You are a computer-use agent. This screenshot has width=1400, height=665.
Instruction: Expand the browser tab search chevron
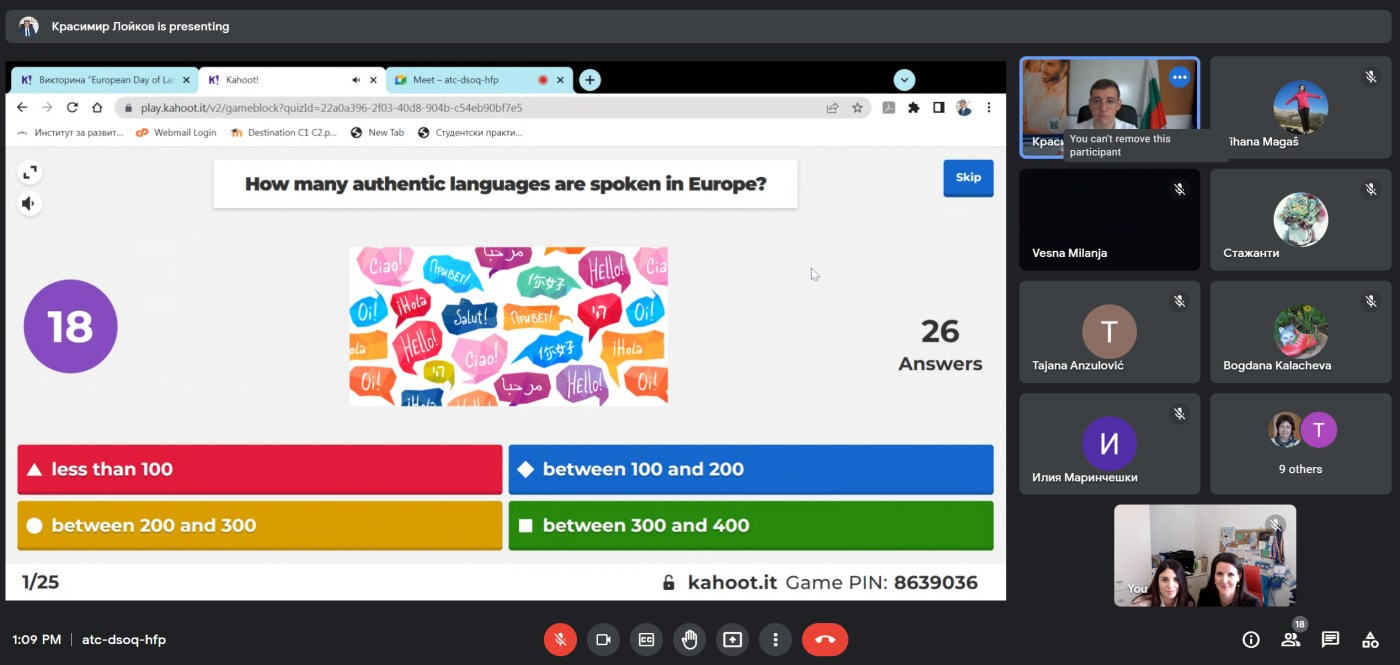[x=904, y=80]
